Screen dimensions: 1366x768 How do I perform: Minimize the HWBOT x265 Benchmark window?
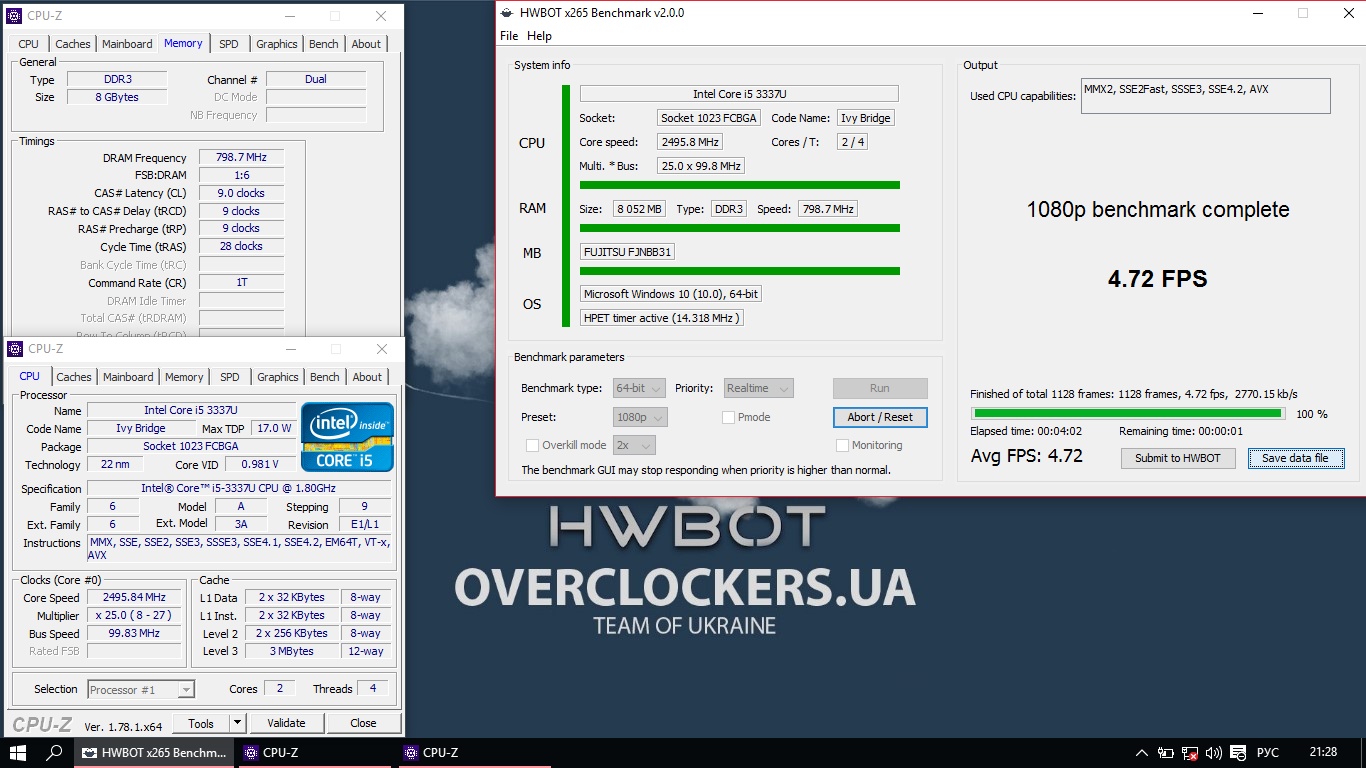click(1257, 14)
